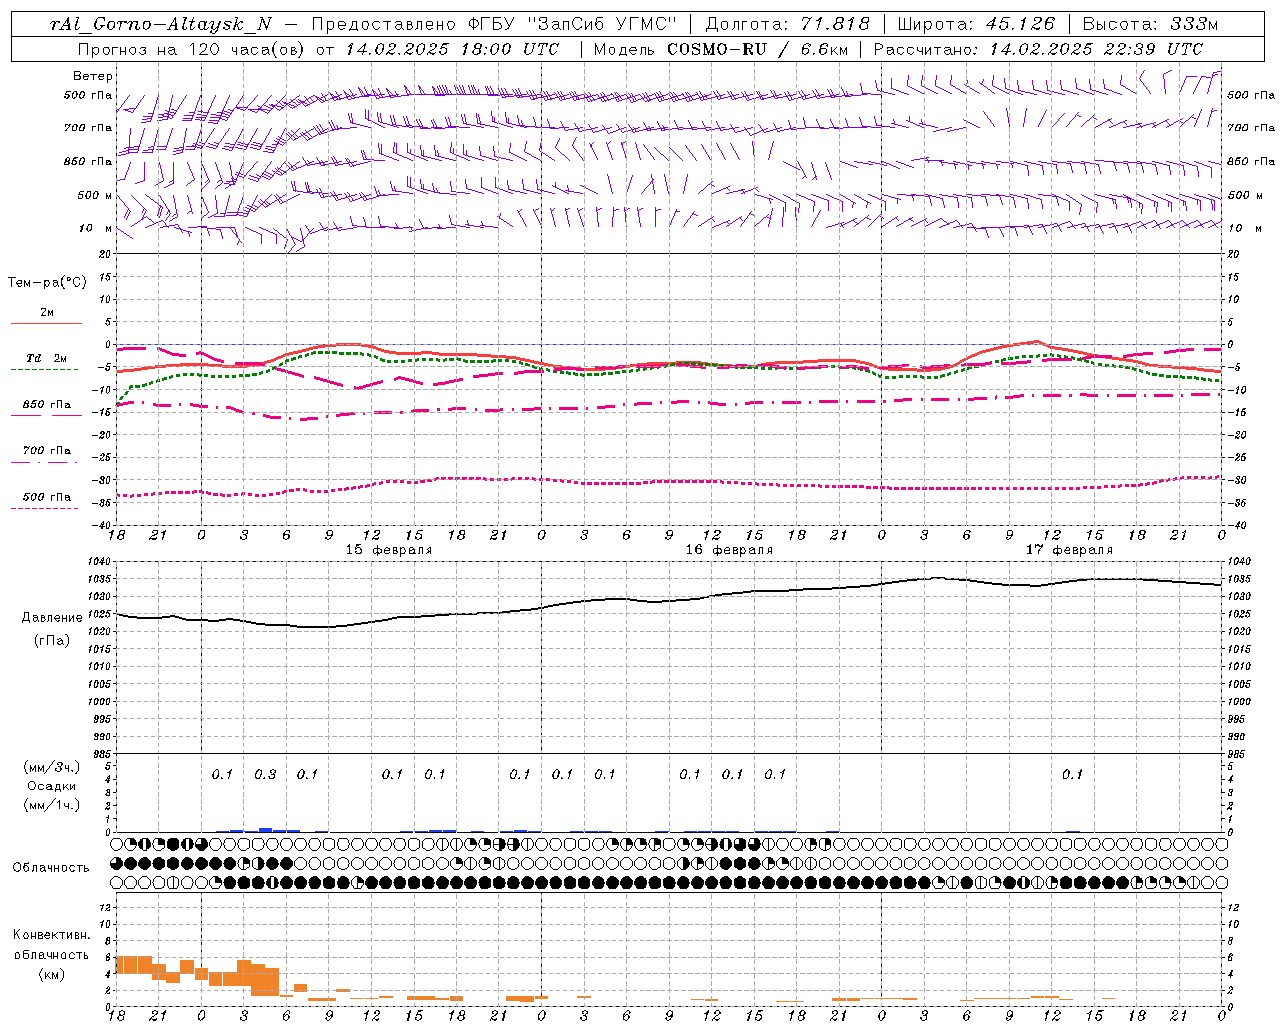
Task: Click the 17 февраля date label
Action: (1069, 550)
